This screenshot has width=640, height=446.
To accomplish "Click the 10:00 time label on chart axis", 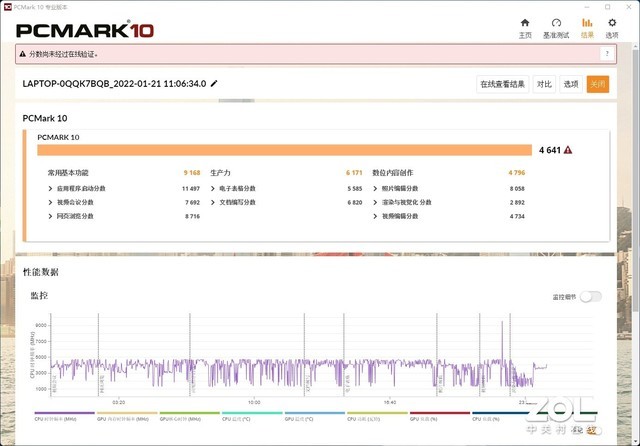I will (x=254, y=402).
